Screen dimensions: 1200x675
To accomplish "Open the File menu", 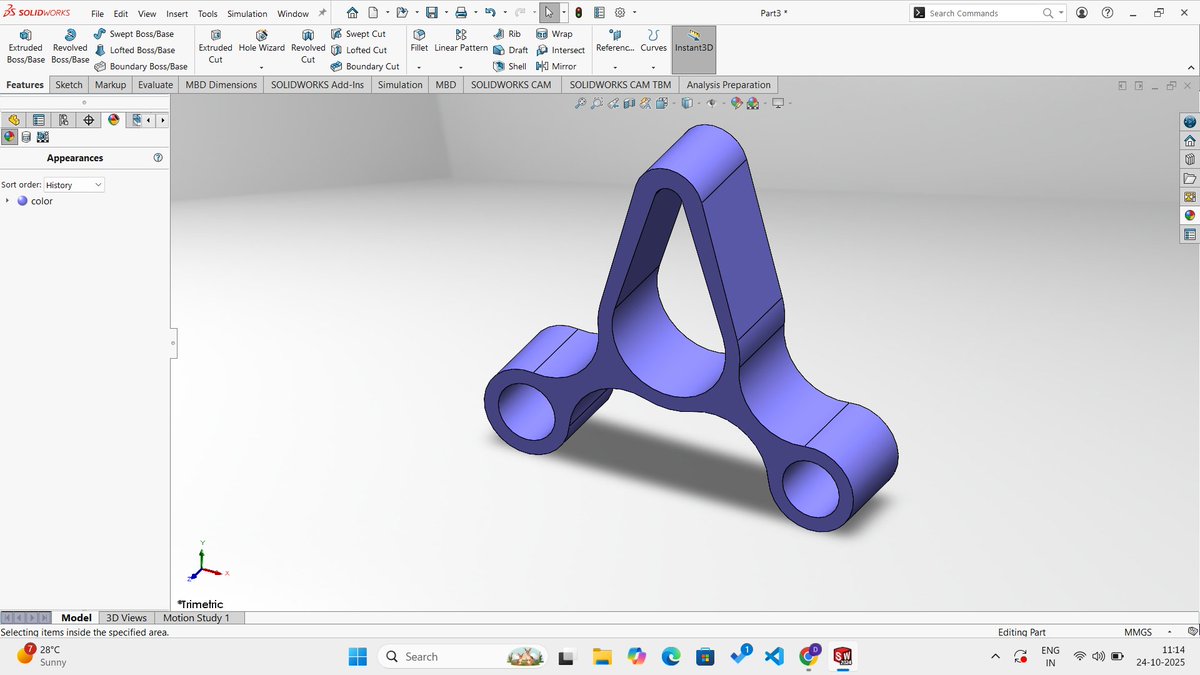I will (x=97, y=14).
